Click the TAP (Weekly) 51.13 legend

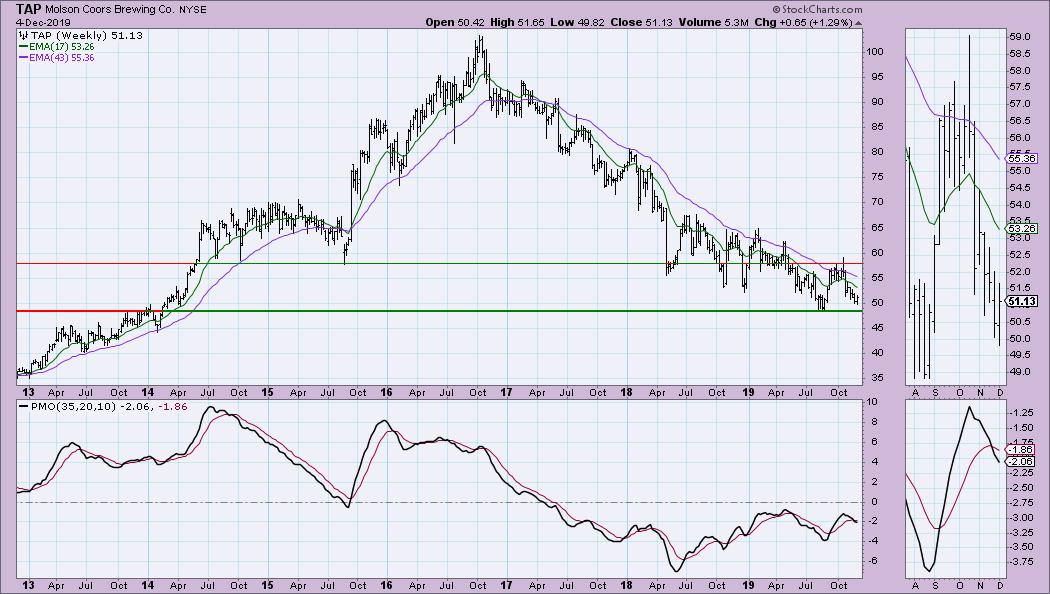tap(81, 35)
